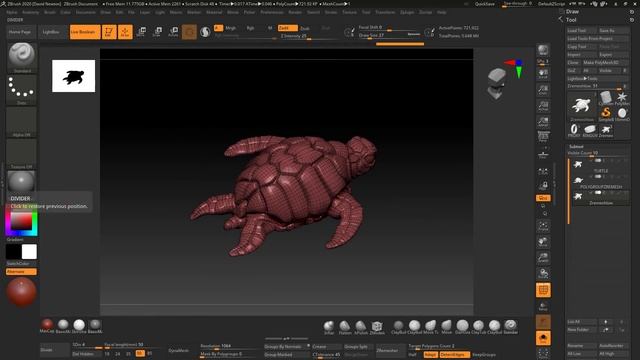Select the Cylinder3D tool thumbnail
The height and width of the screenshot is (360, 640).
pyautogui.click(x=606, y=98)
